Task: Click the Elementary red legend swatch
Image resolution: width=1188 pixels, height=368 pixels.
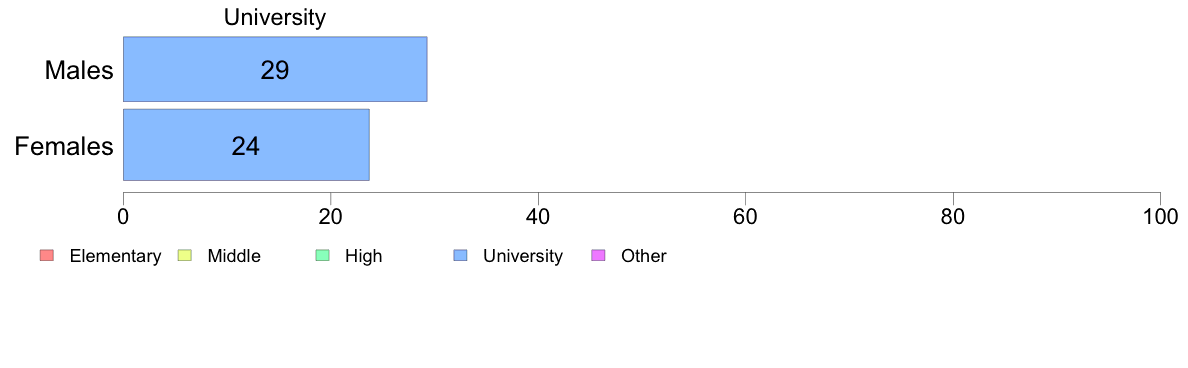Action: click(45, 256)
